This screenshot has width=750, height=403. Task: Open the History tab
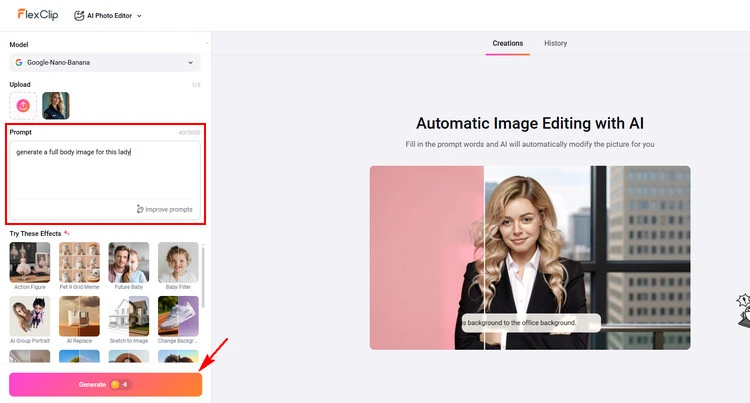pos(555,44)
